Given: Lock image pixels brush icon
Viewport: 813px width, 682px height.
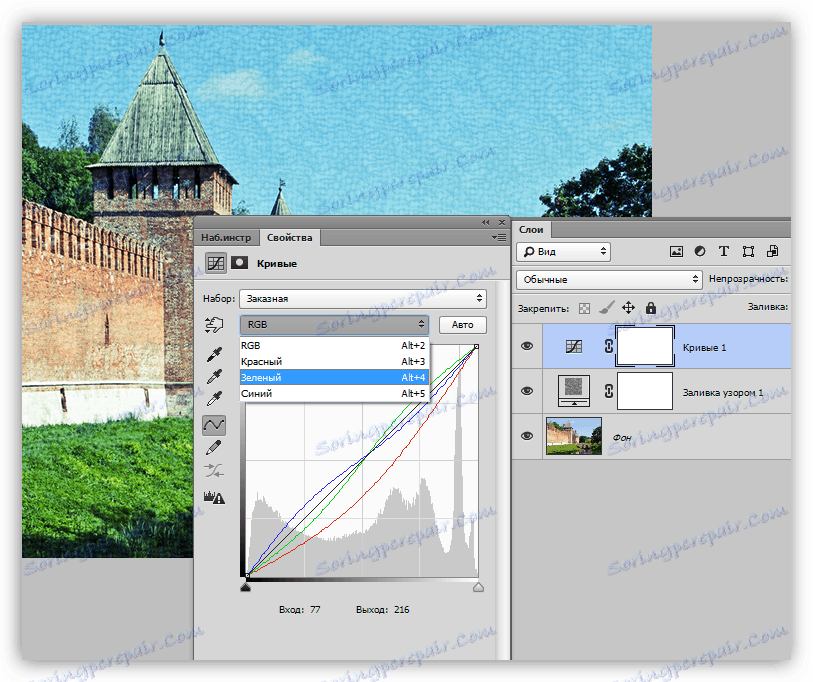Looking at the screenshot, I should click(607, 308).
